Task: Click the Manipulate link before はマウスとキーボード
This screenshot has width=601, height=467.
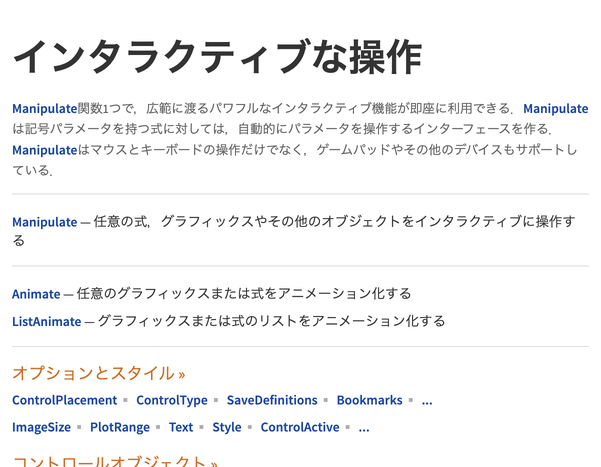Action: 44,150
